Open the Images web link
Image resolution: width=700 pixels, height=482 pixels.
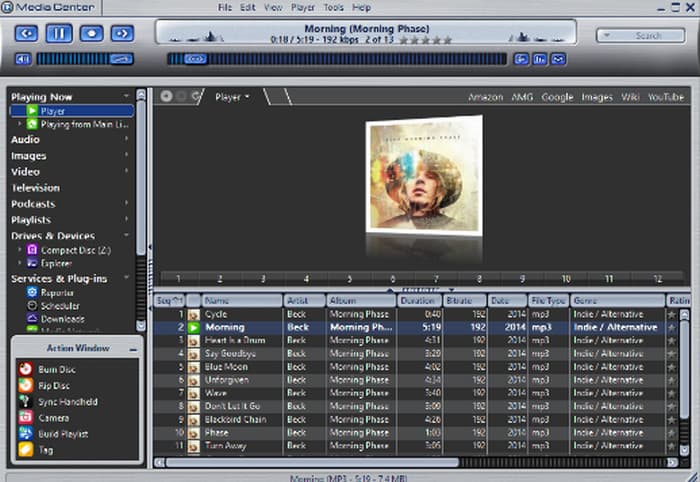point(597,97)
